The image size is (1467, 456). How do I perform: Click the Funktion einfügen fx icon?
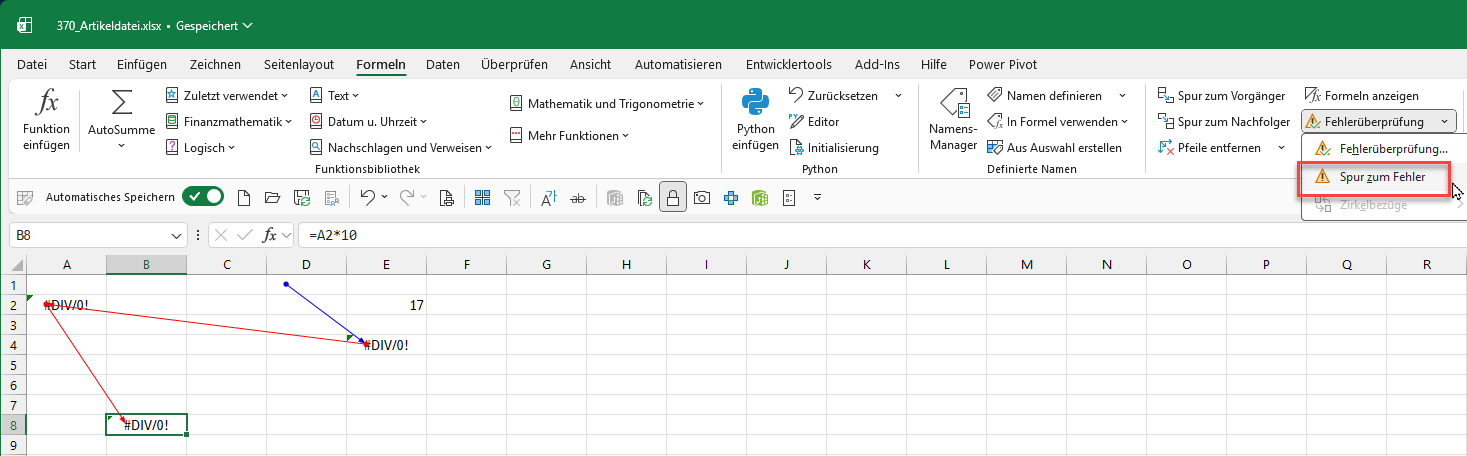tap(46, 104)
